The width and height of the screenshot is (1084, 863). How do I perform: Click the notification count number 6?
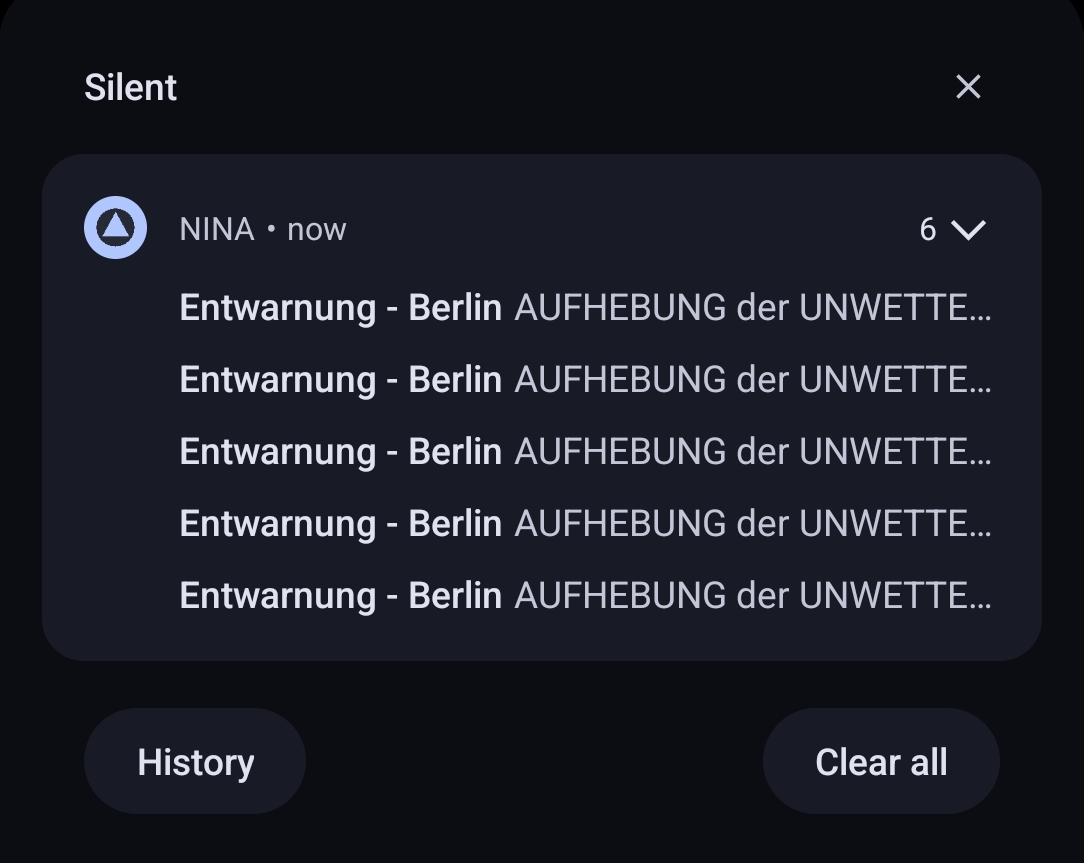point(928,230)
